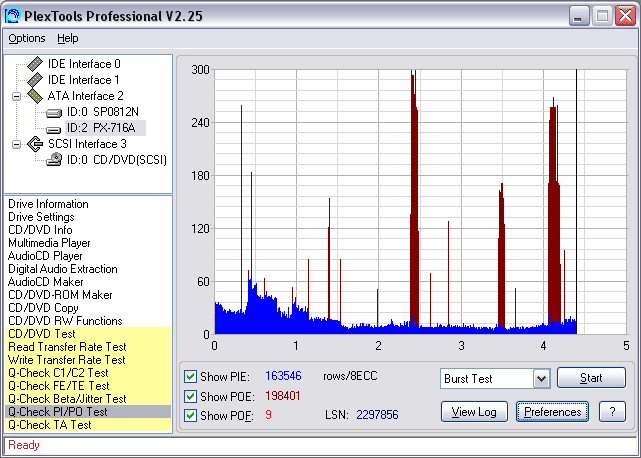Open CD/DVD RW Functions
The image size is (641, 458).
coord(65,321)
